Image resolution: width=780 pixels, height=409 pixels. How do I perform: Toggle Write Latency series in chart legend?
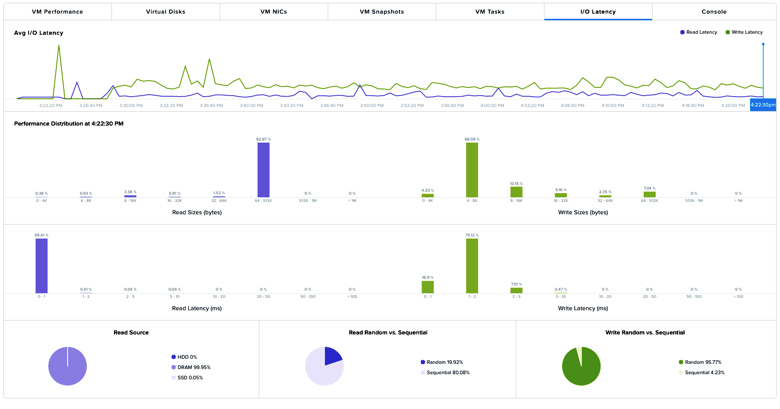(x=746, y=32)
